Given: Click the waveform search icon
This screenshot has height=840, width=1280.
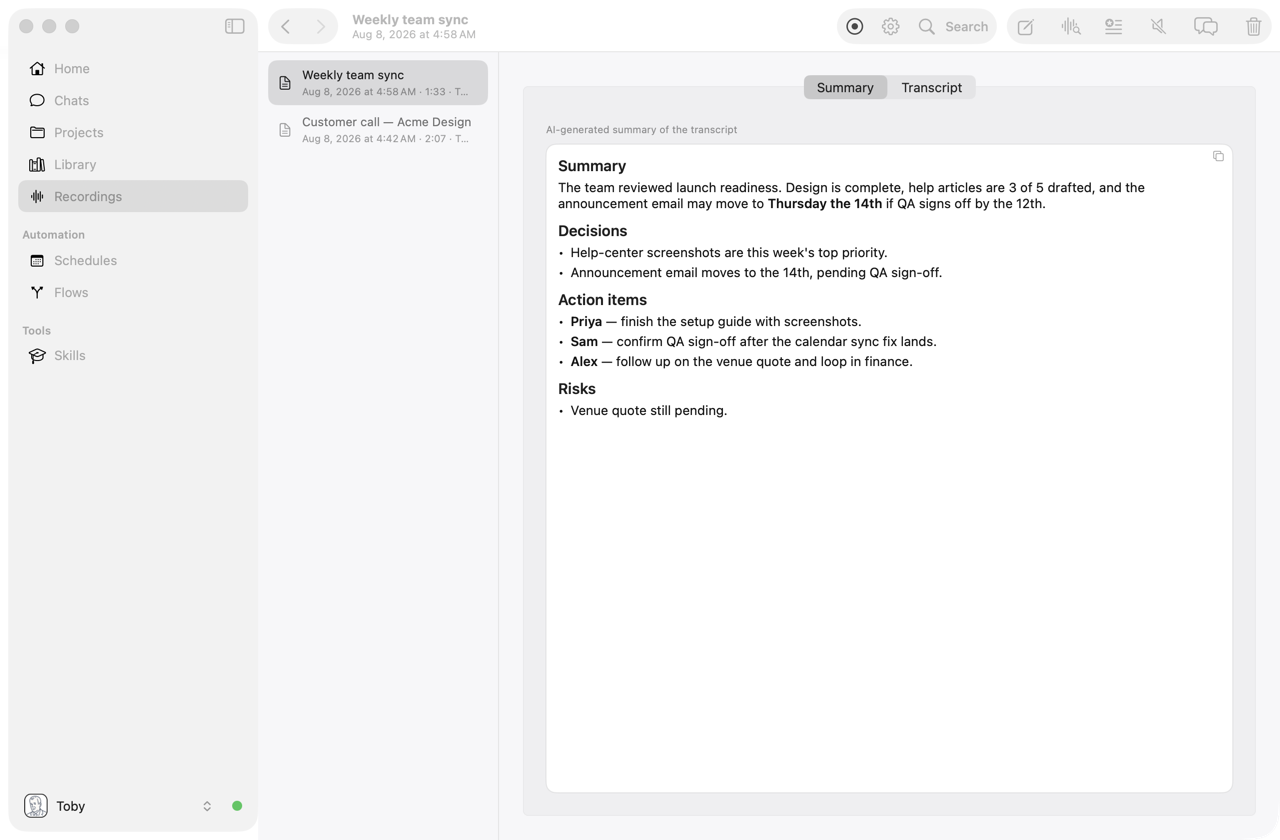Looking at the screenshot, I should coord(1071,27).
